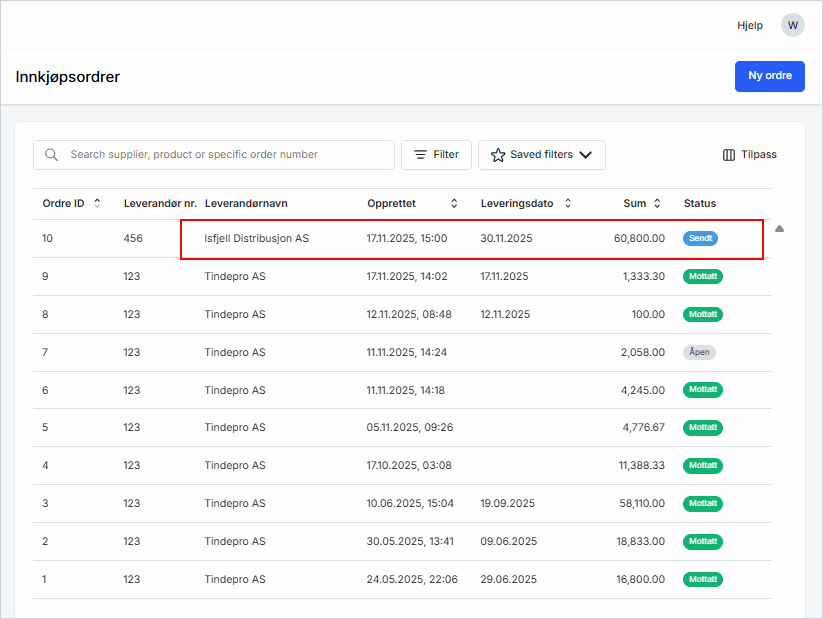823x619 pixels.
Task: Open the Isfjell Distribusjon AS order row
Action: [256, 239]
